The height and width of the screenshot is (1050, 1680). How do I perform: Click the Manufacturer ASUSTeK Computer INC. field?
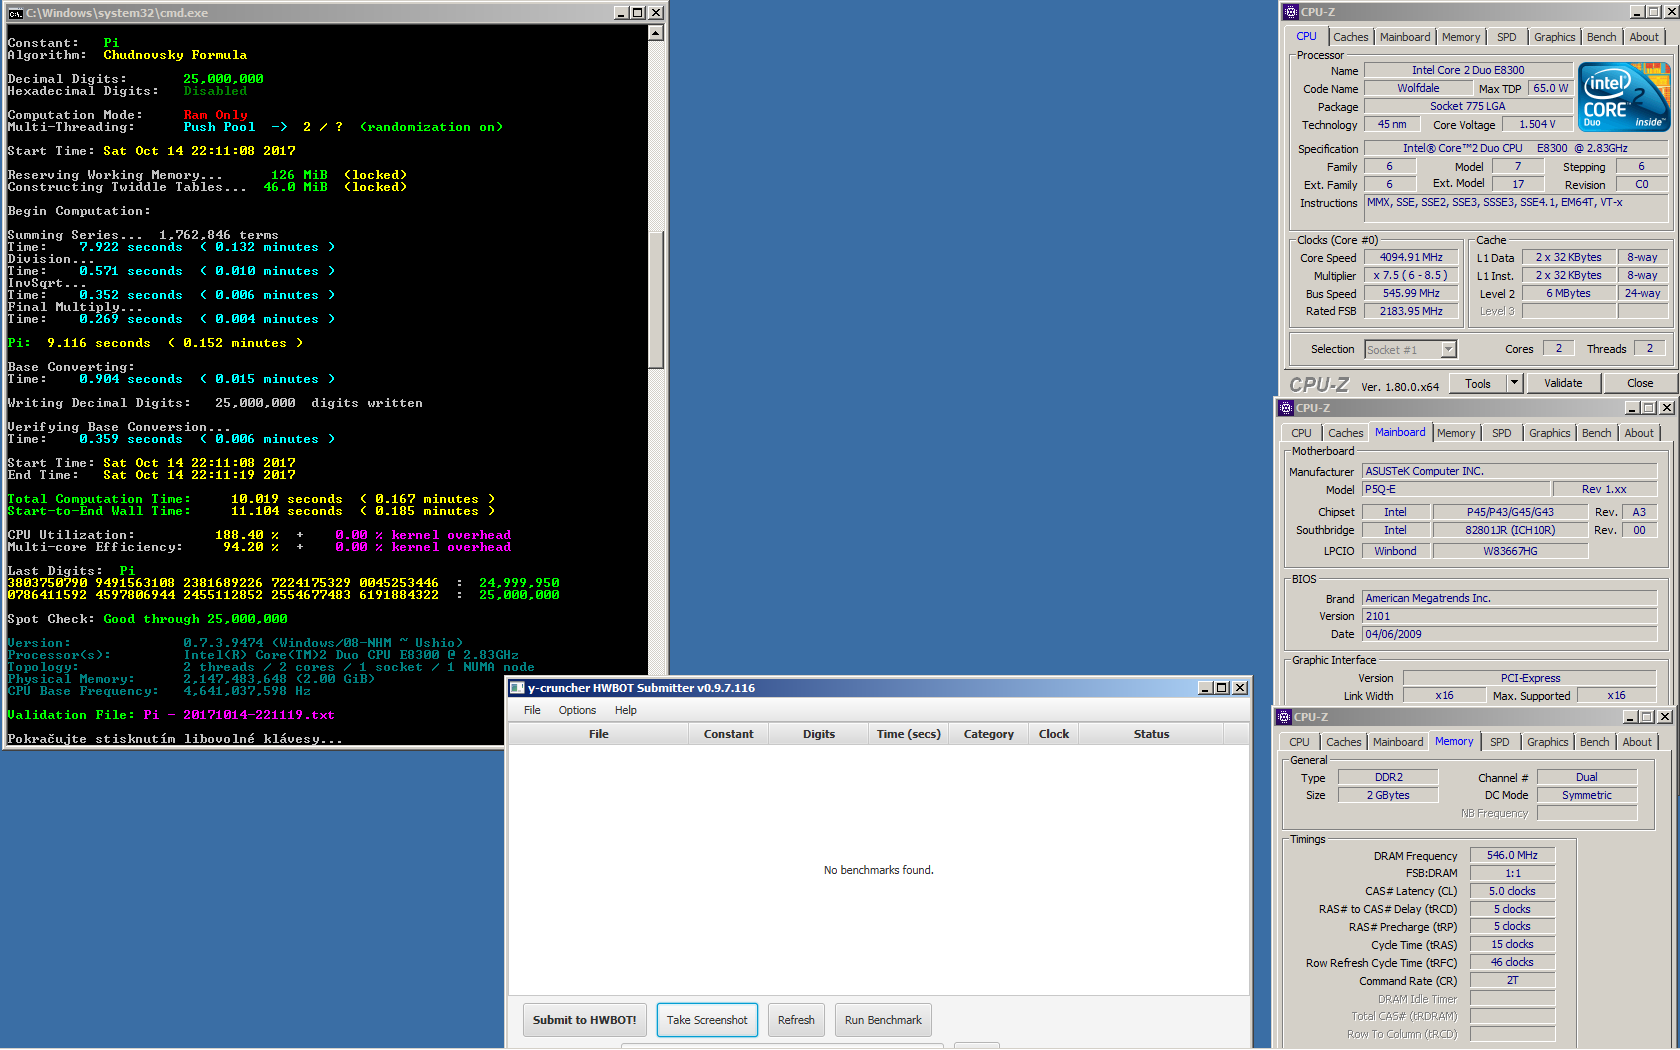1509,471
